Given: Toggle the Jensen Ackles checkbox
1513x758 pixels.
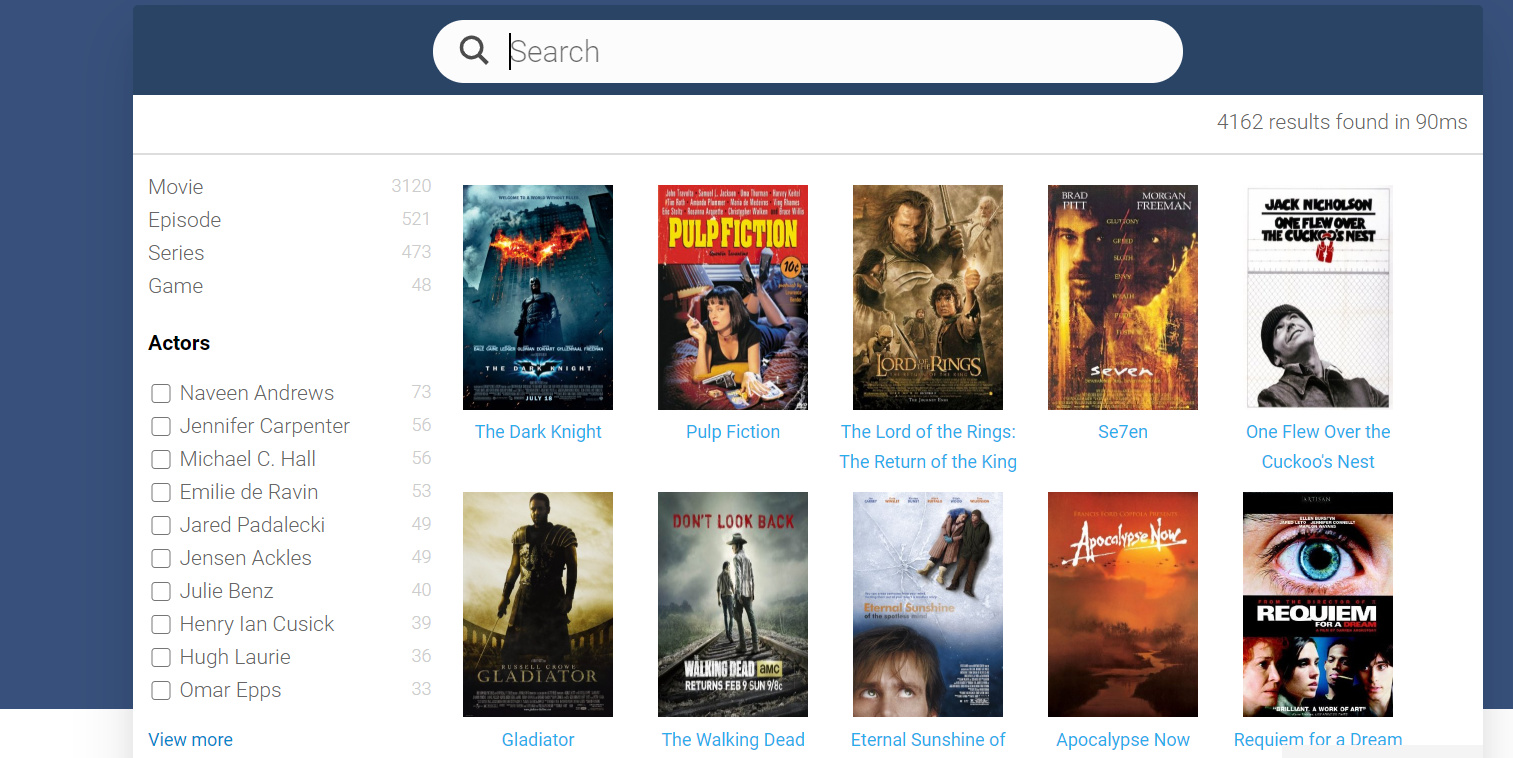Looking at the screenshot, I should [160, 558].
